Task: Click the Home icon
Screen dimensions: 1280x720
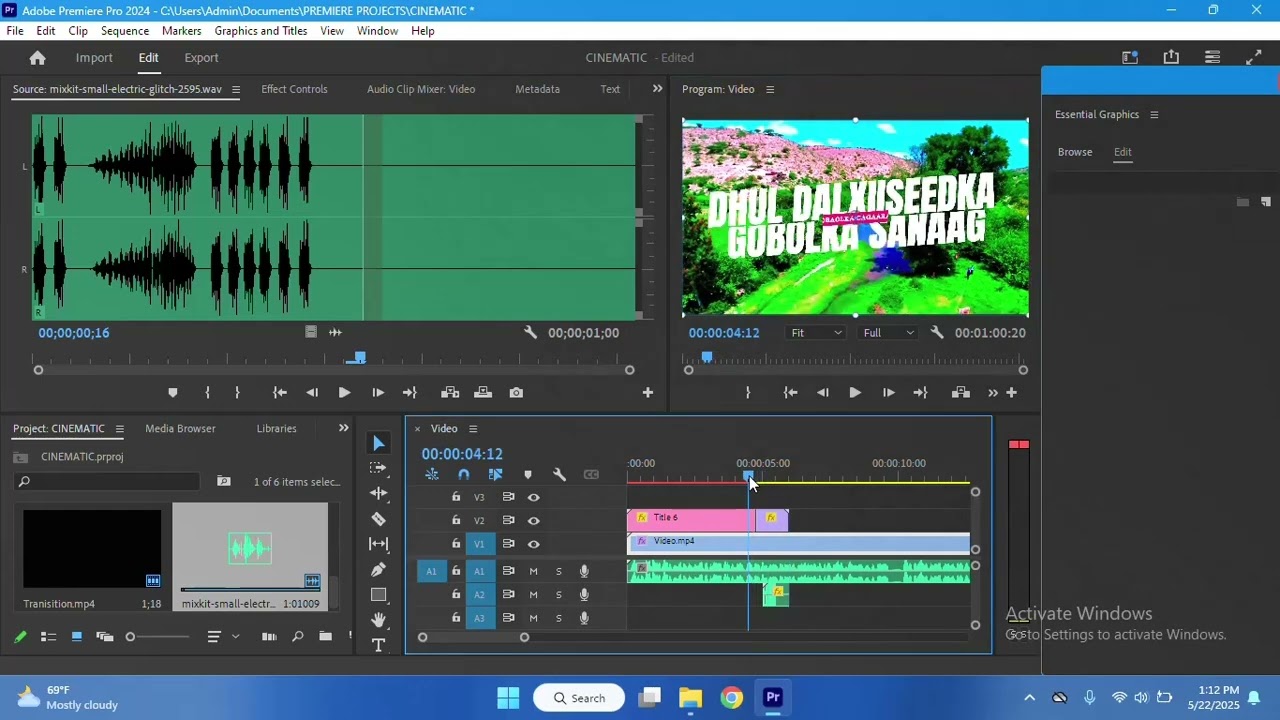Action: click(x=37, y=58)
